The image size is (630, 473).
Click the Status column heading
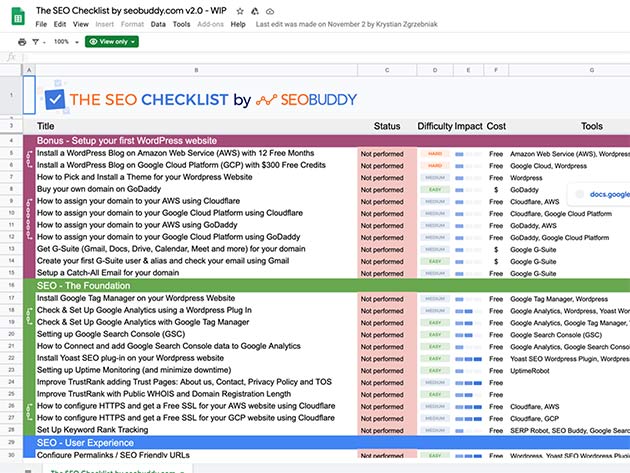pyautogui.click(x=387, y=126)
